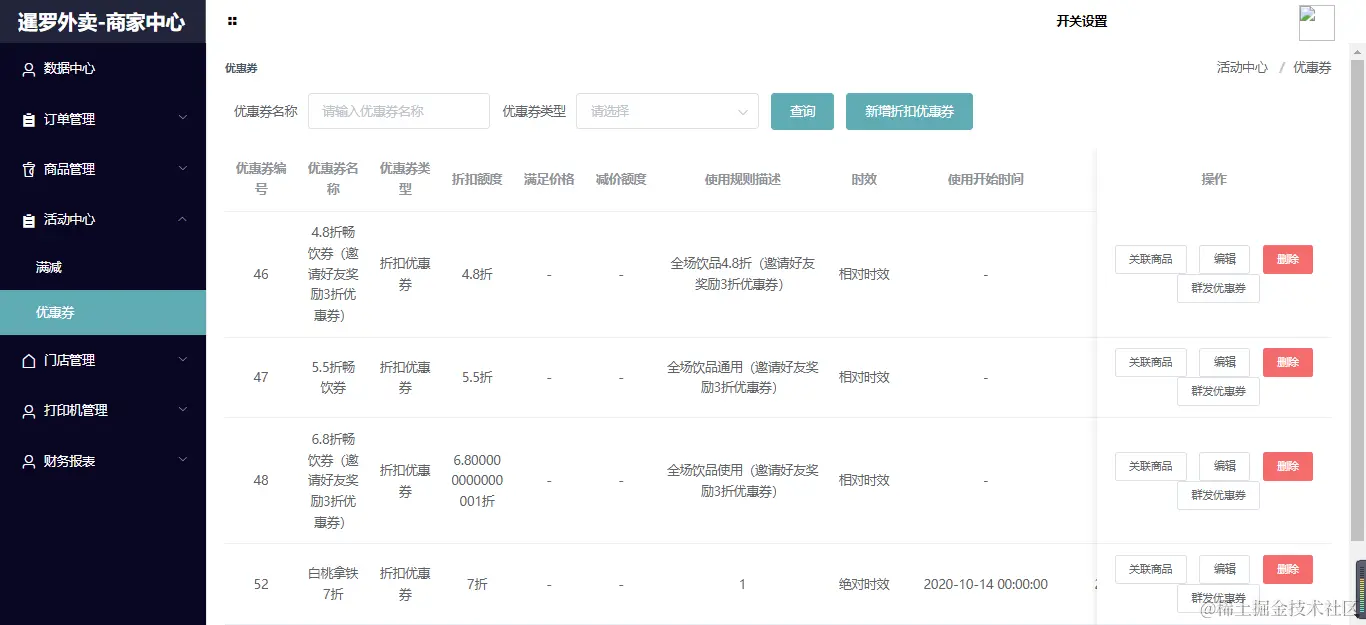
Task: Click the 财务报表 user icon
Action: point(29,462)
